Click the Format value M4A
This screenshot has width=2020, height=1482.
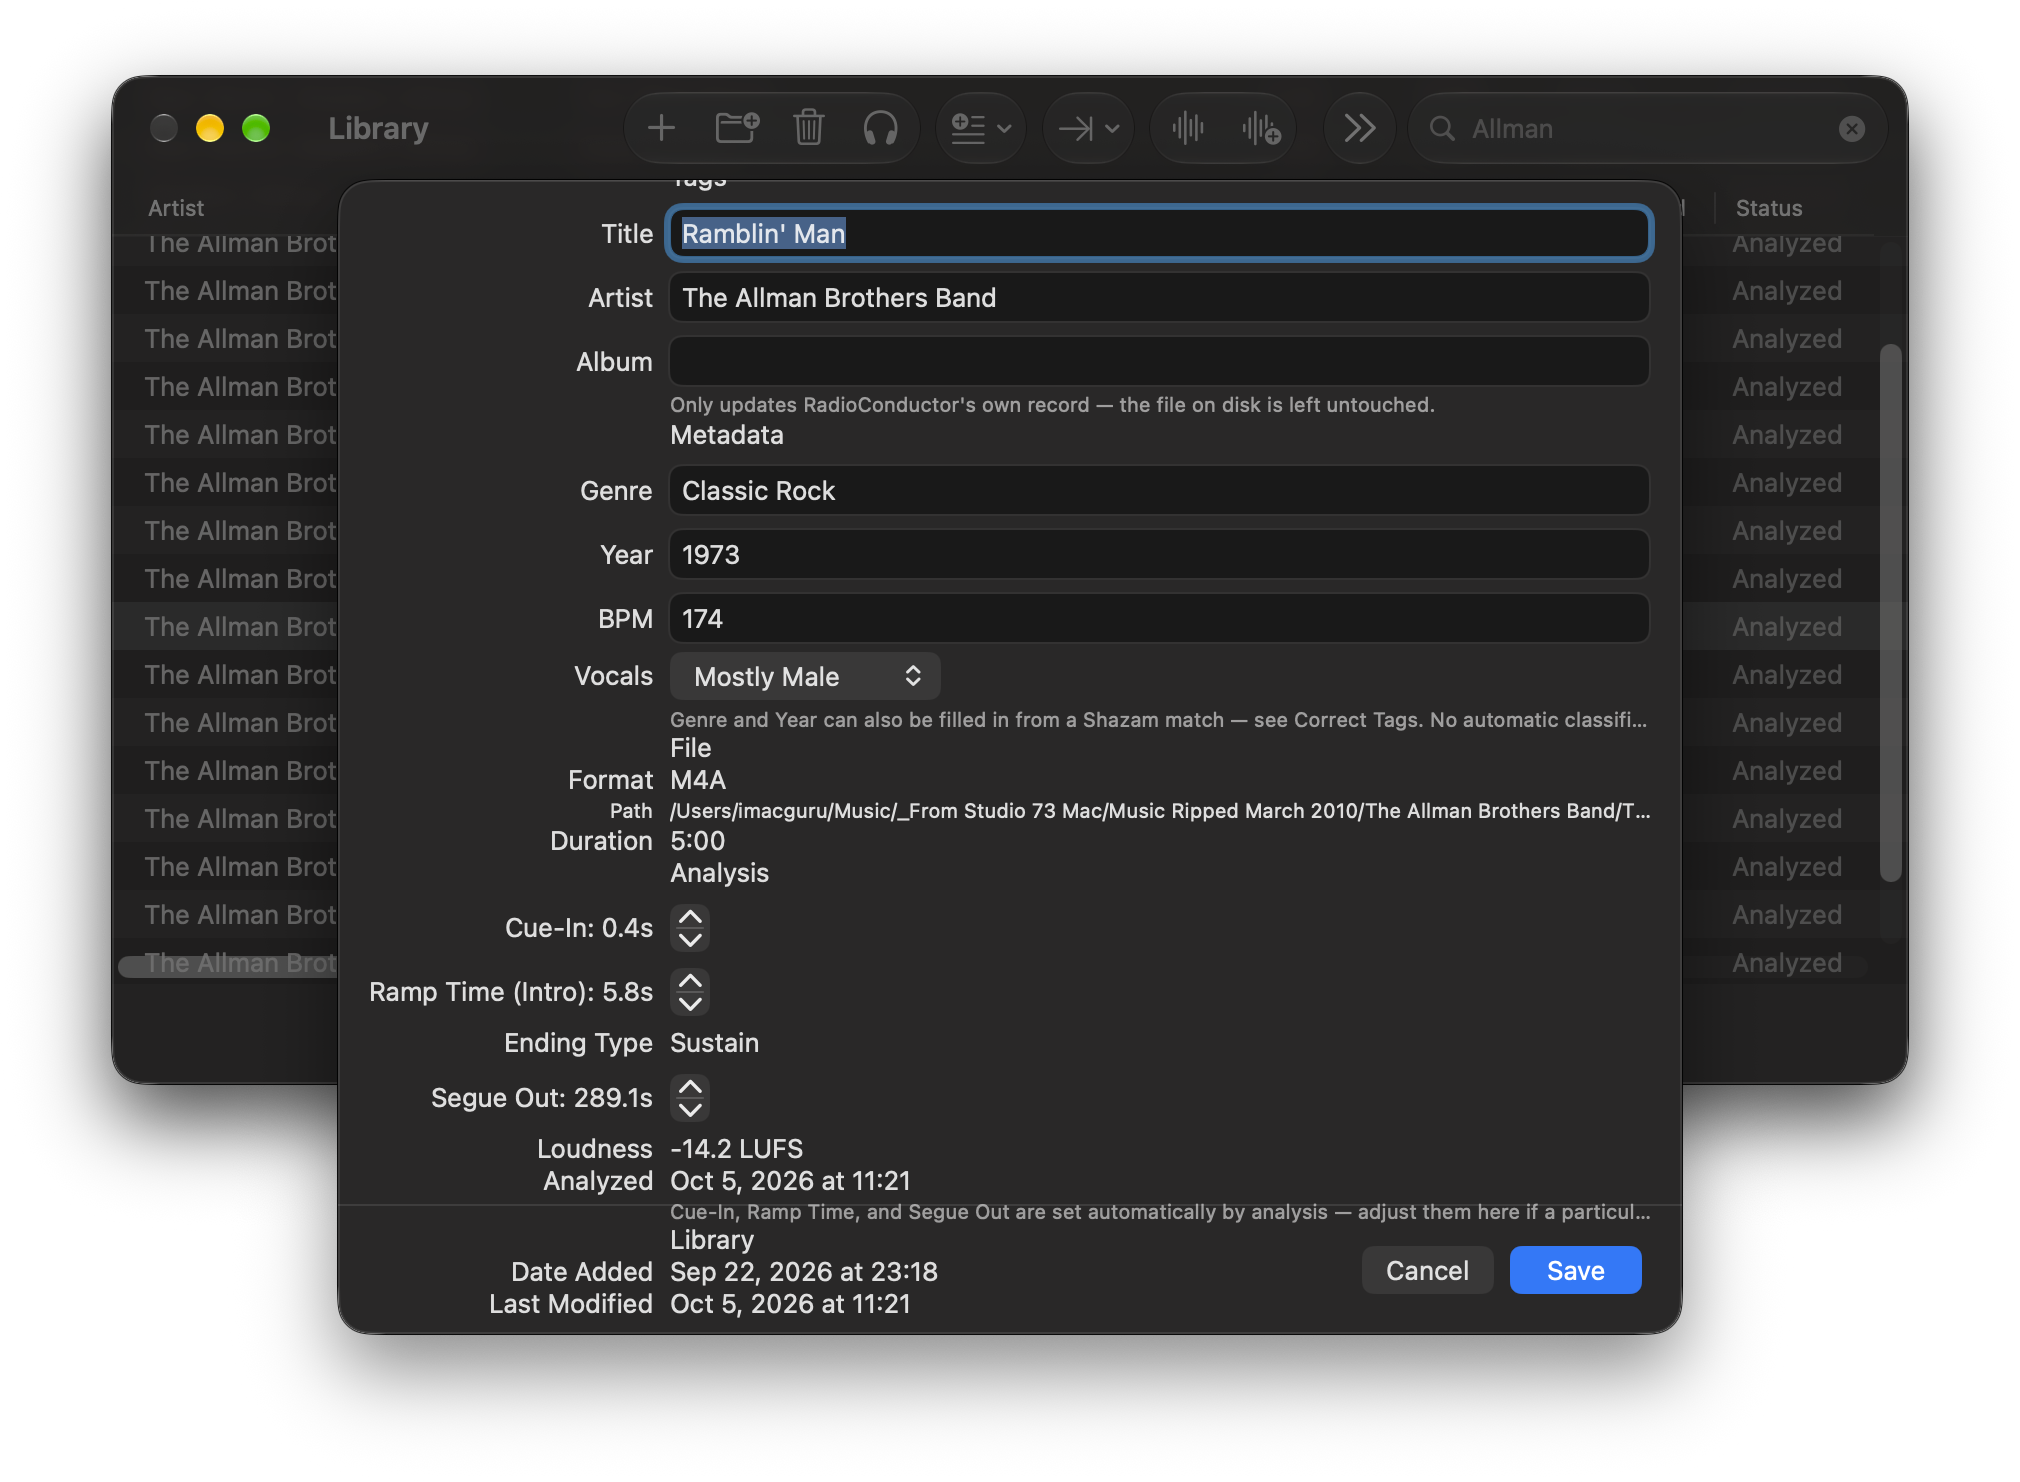point(698,780)
